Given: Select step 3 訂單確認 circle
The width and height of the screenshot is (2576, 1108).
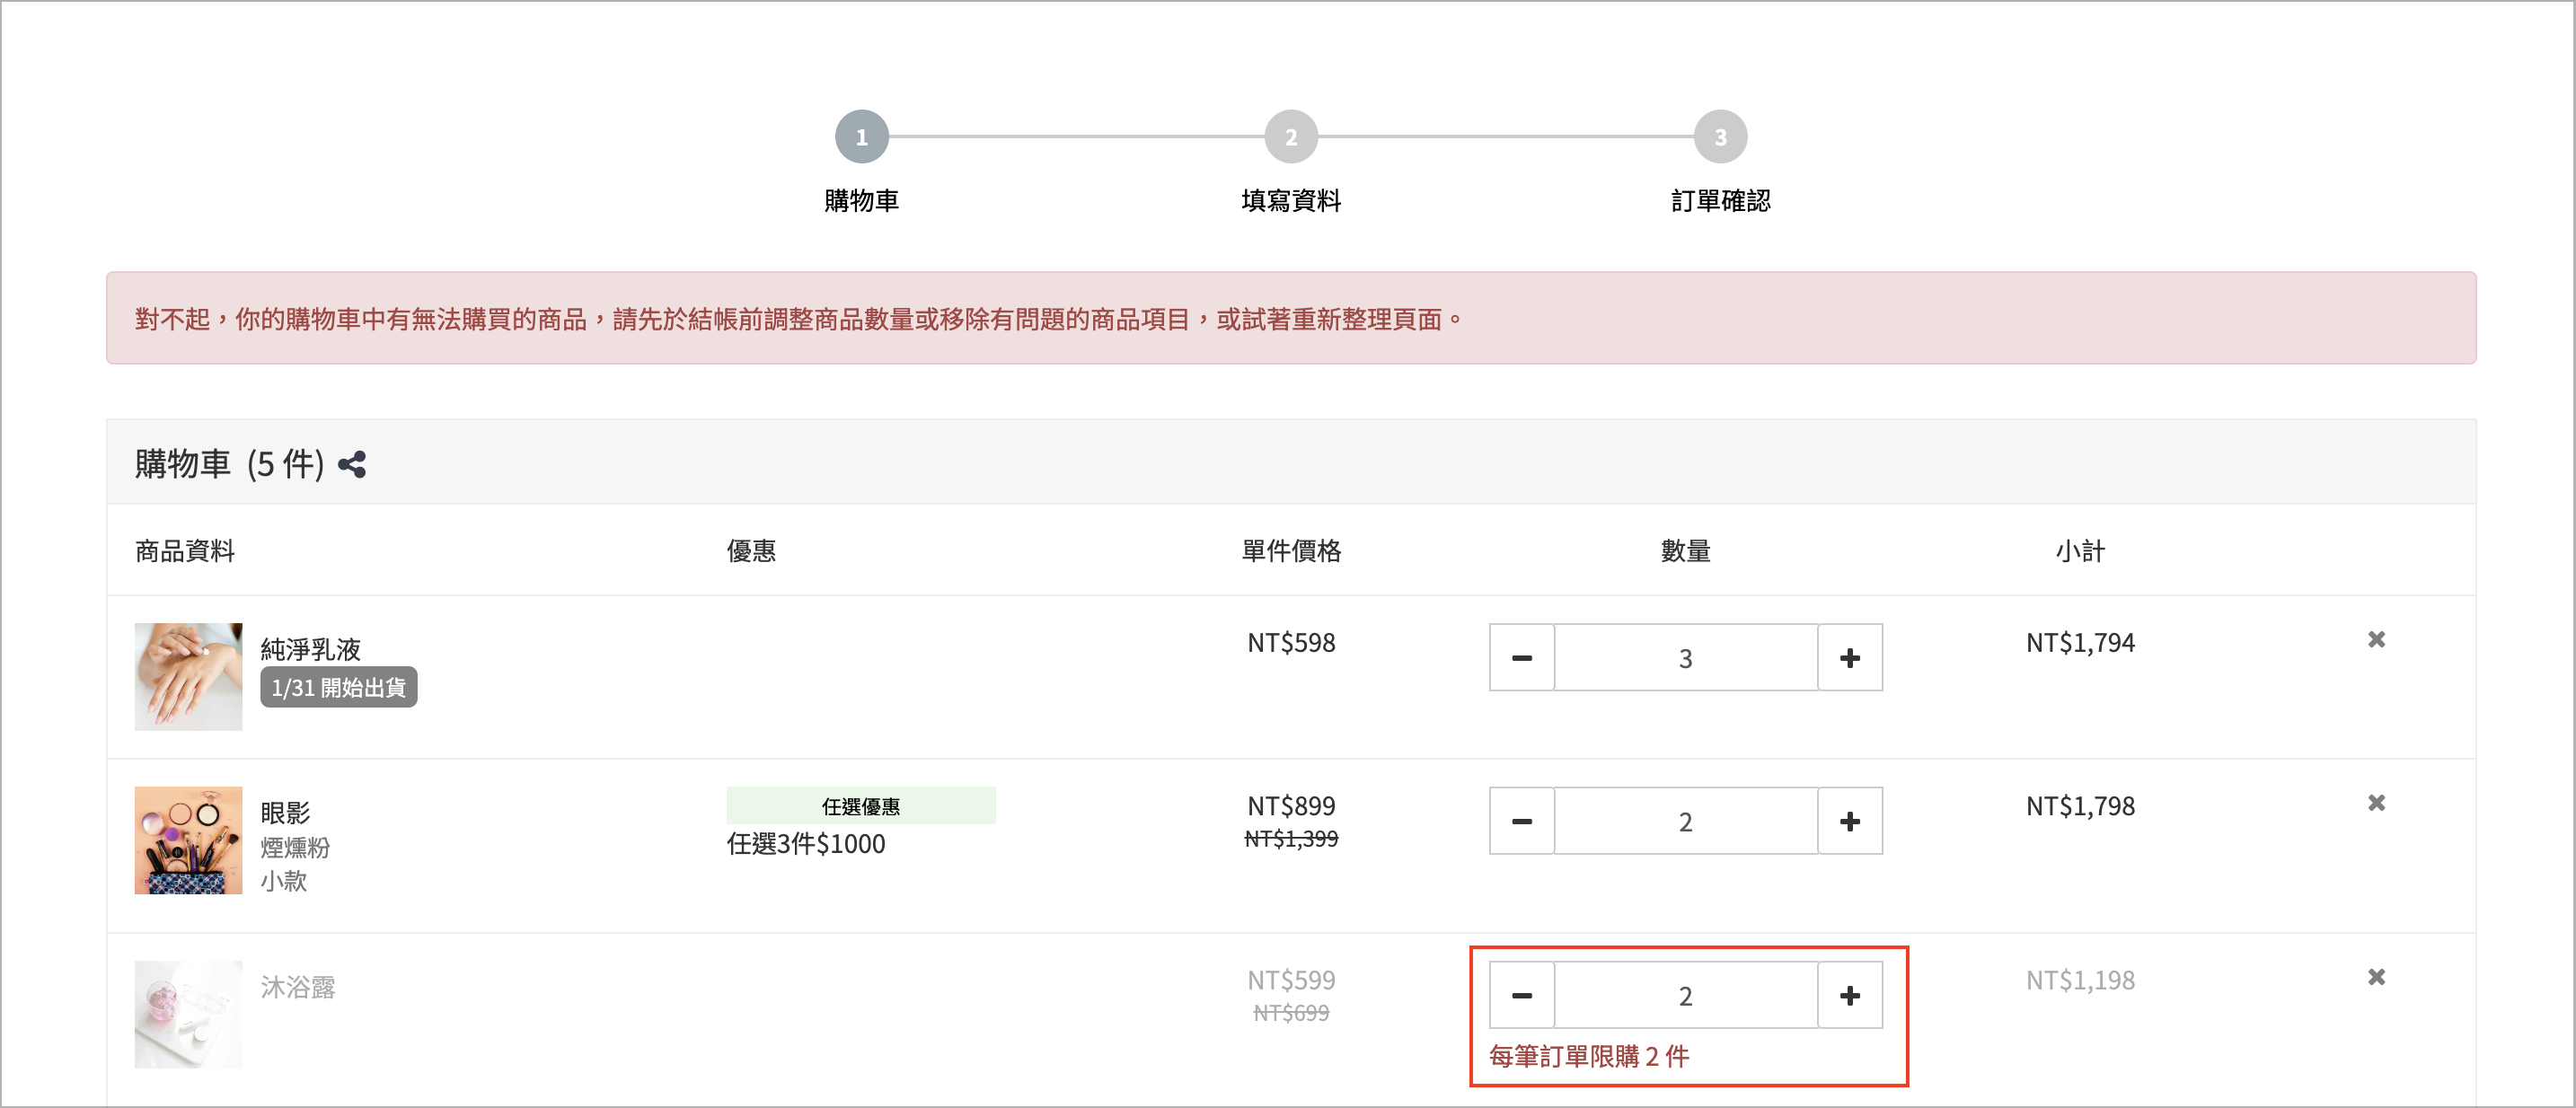Looking at the screenshot, I should coord(1720,137).
